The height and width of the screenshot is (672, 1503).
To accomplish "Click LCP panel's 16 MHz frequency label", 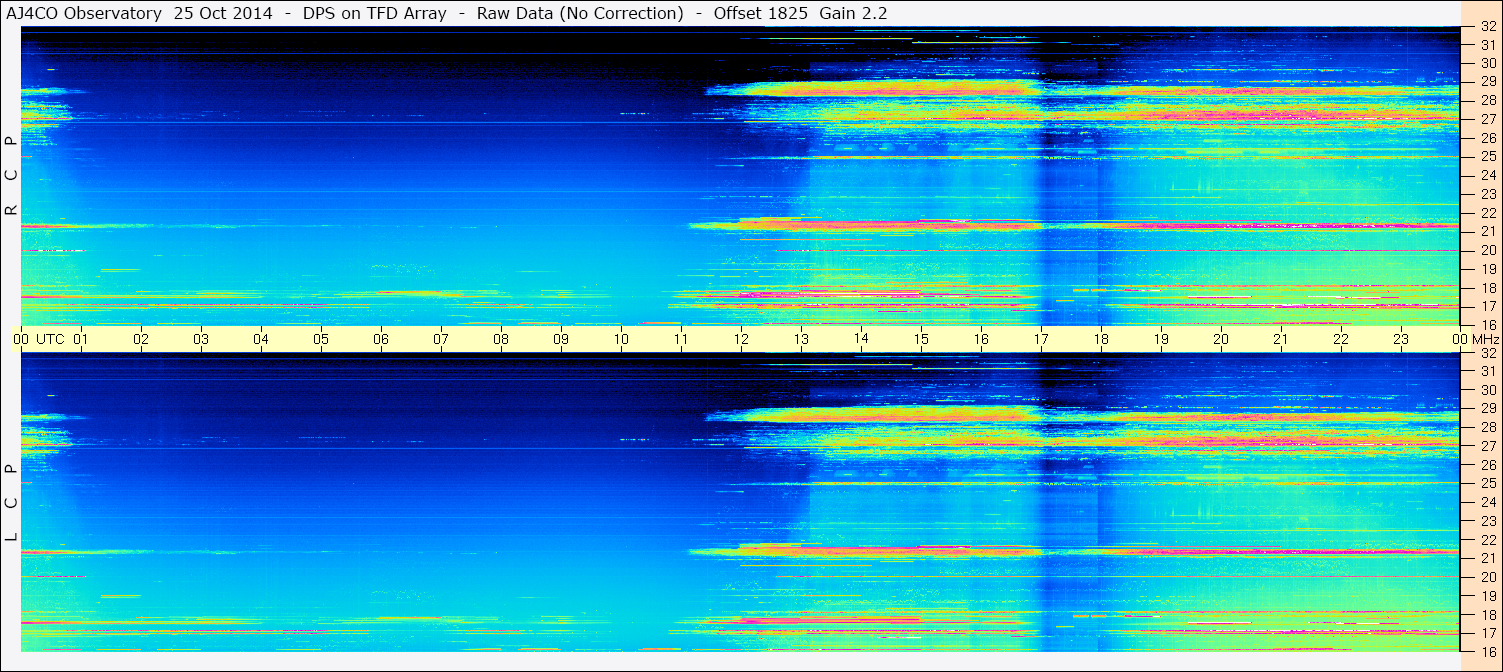I will (x=1488, y=651).
